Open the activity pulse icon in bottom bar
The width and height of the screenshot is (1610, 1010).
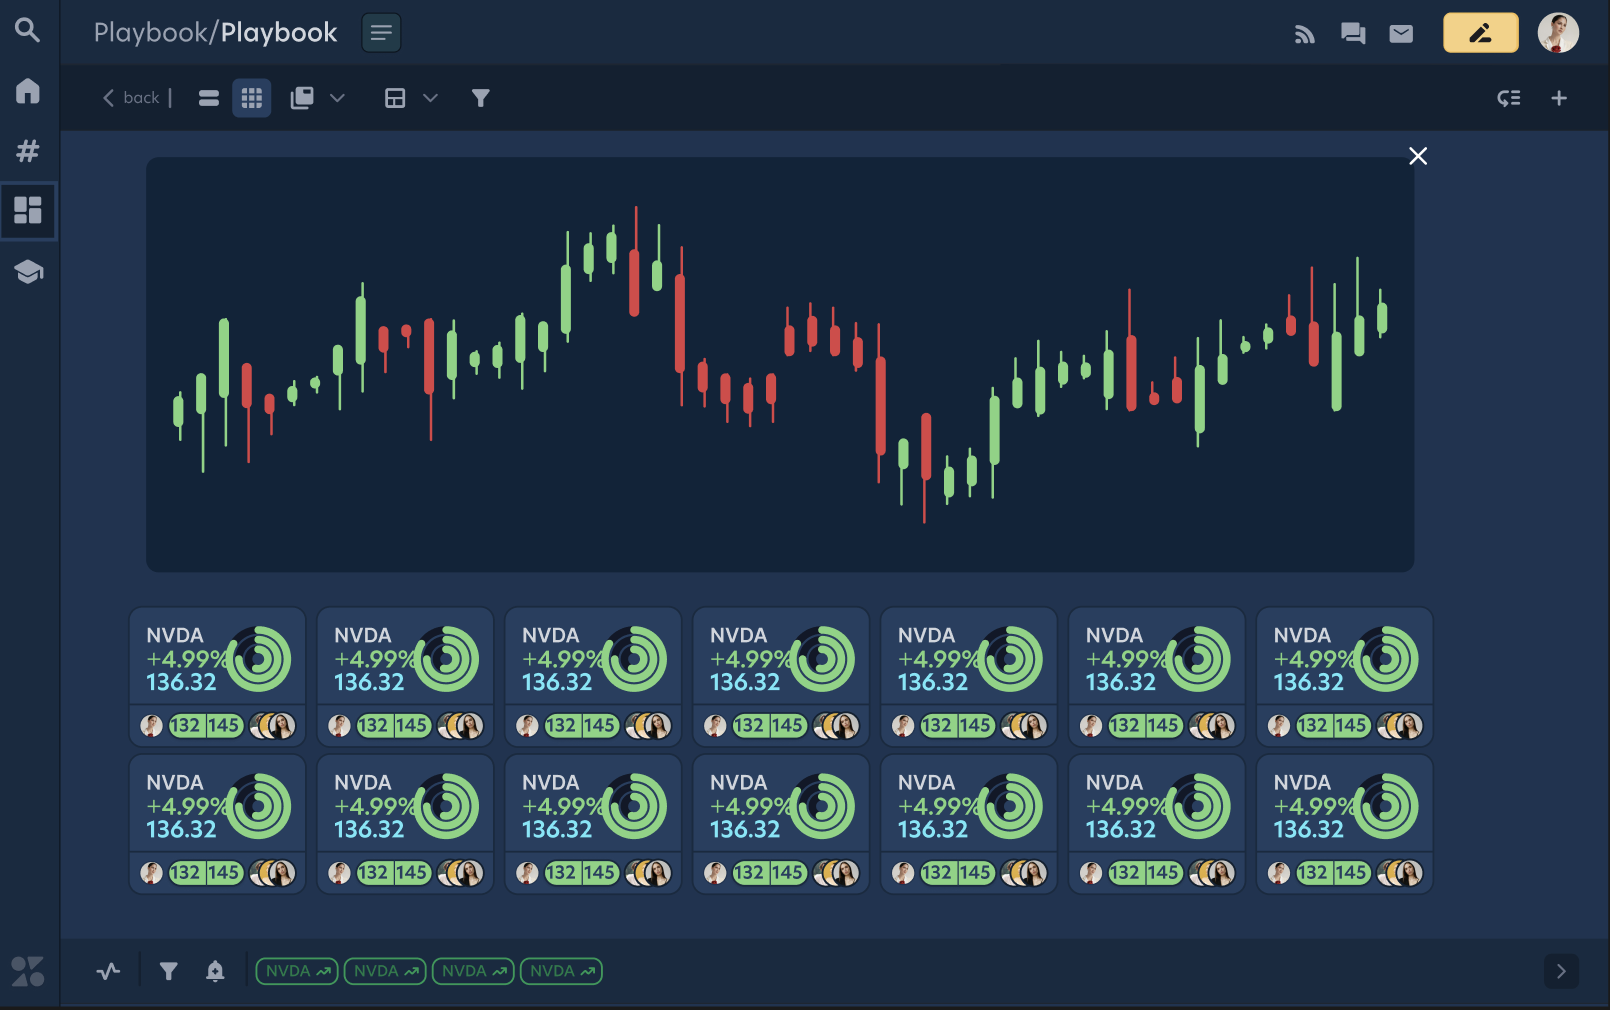click(x=108, y=971)
